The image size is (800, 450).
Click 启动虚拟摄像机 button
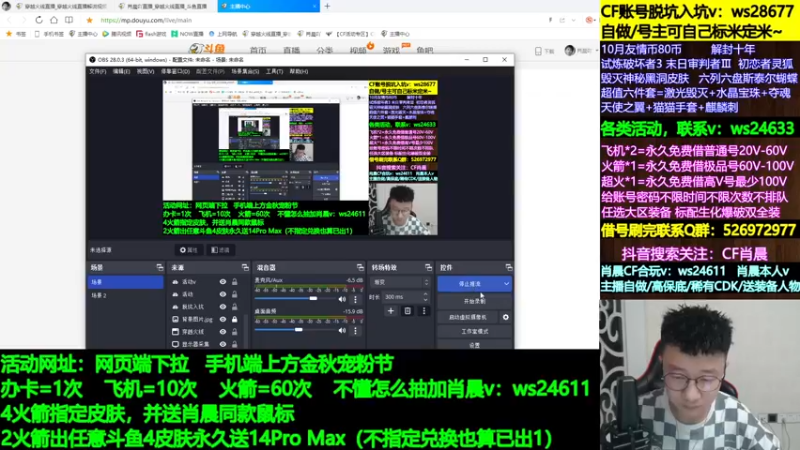point(468,317)
